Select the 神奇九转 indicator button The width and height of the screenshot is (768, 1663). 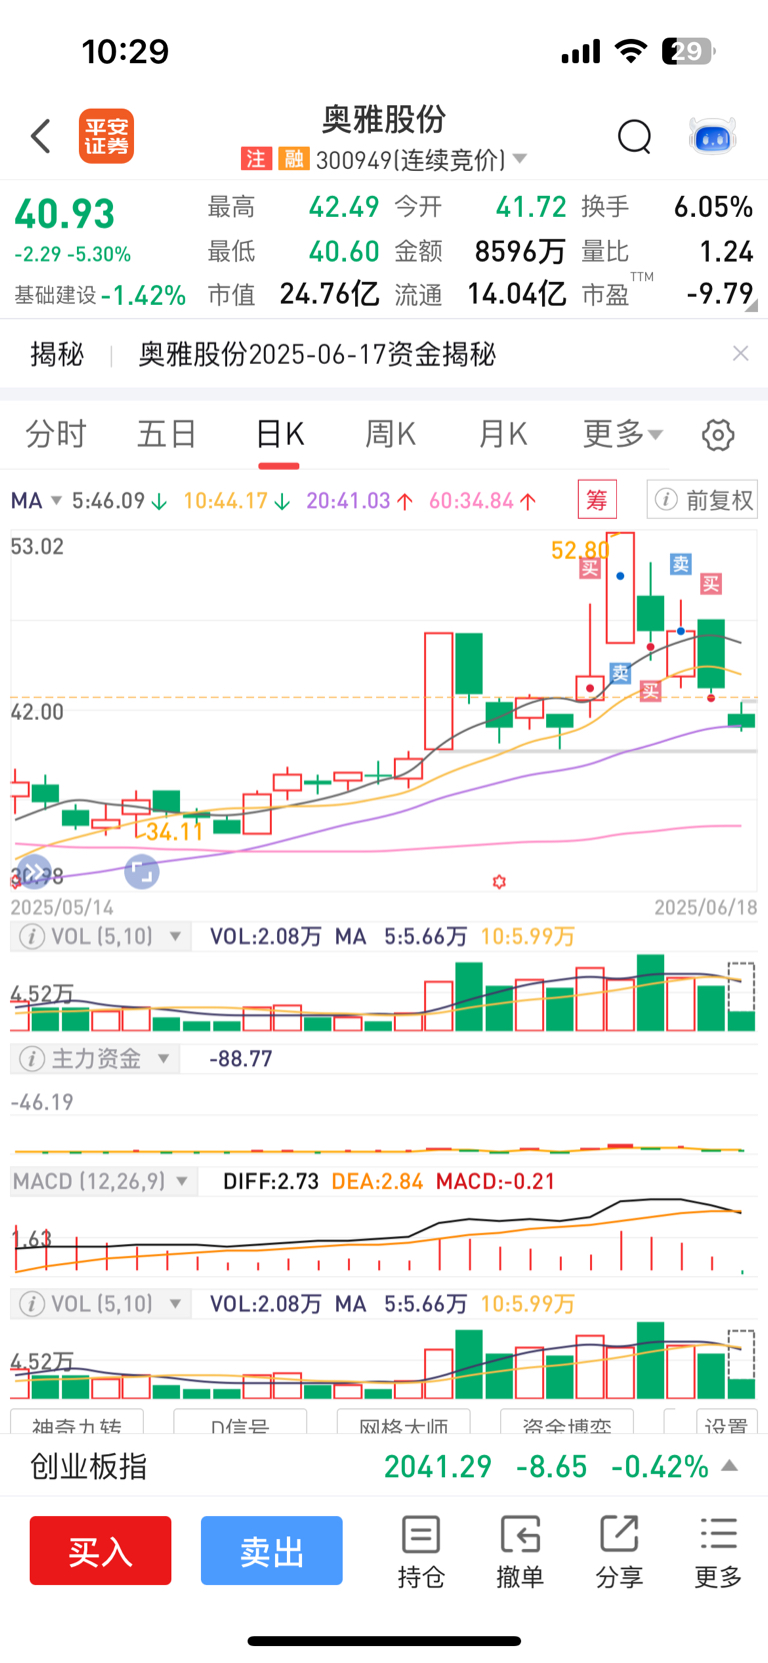[x=76, y=1424]
